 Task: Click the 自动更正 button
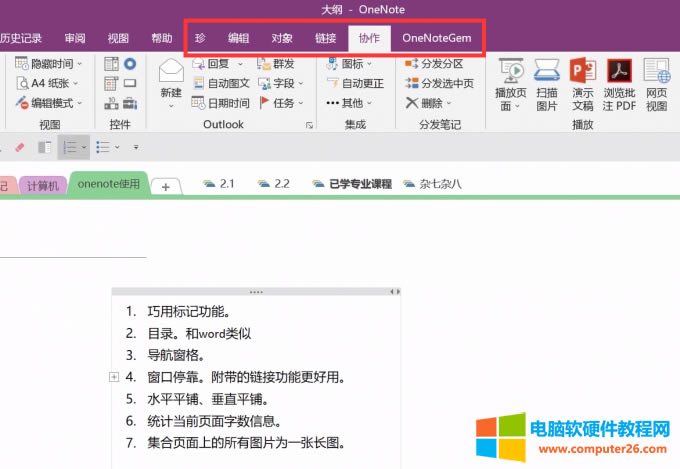354,84
